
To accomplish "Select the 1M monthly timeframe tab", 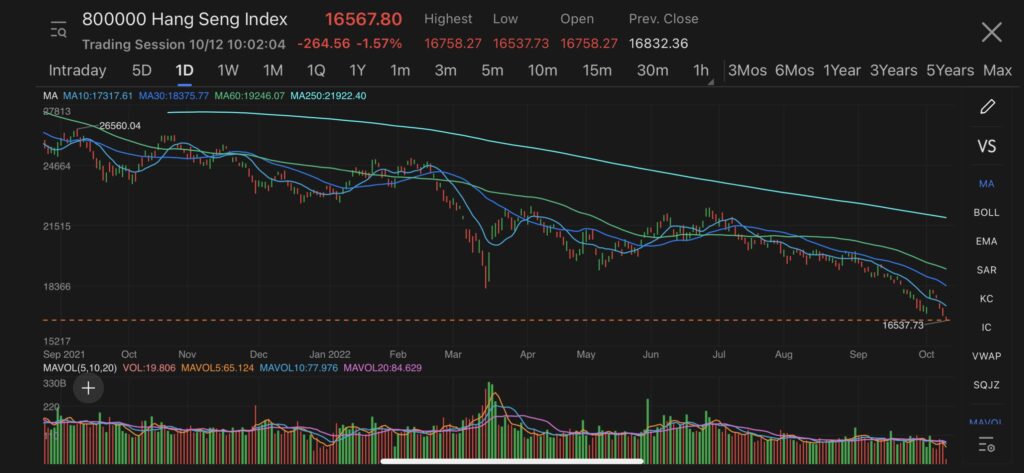I will (x=273, y=71).
